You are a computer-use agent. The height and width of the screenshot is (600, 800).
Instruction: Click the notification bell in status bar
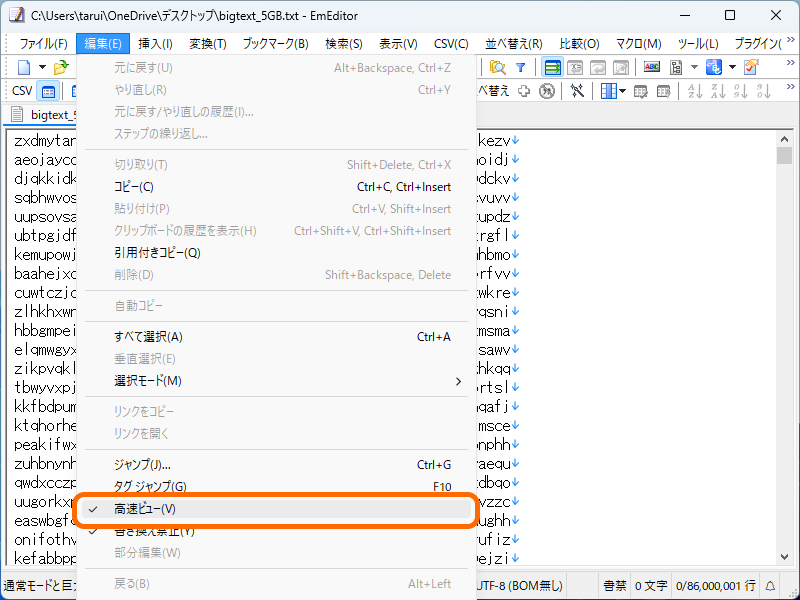[770, 586]
